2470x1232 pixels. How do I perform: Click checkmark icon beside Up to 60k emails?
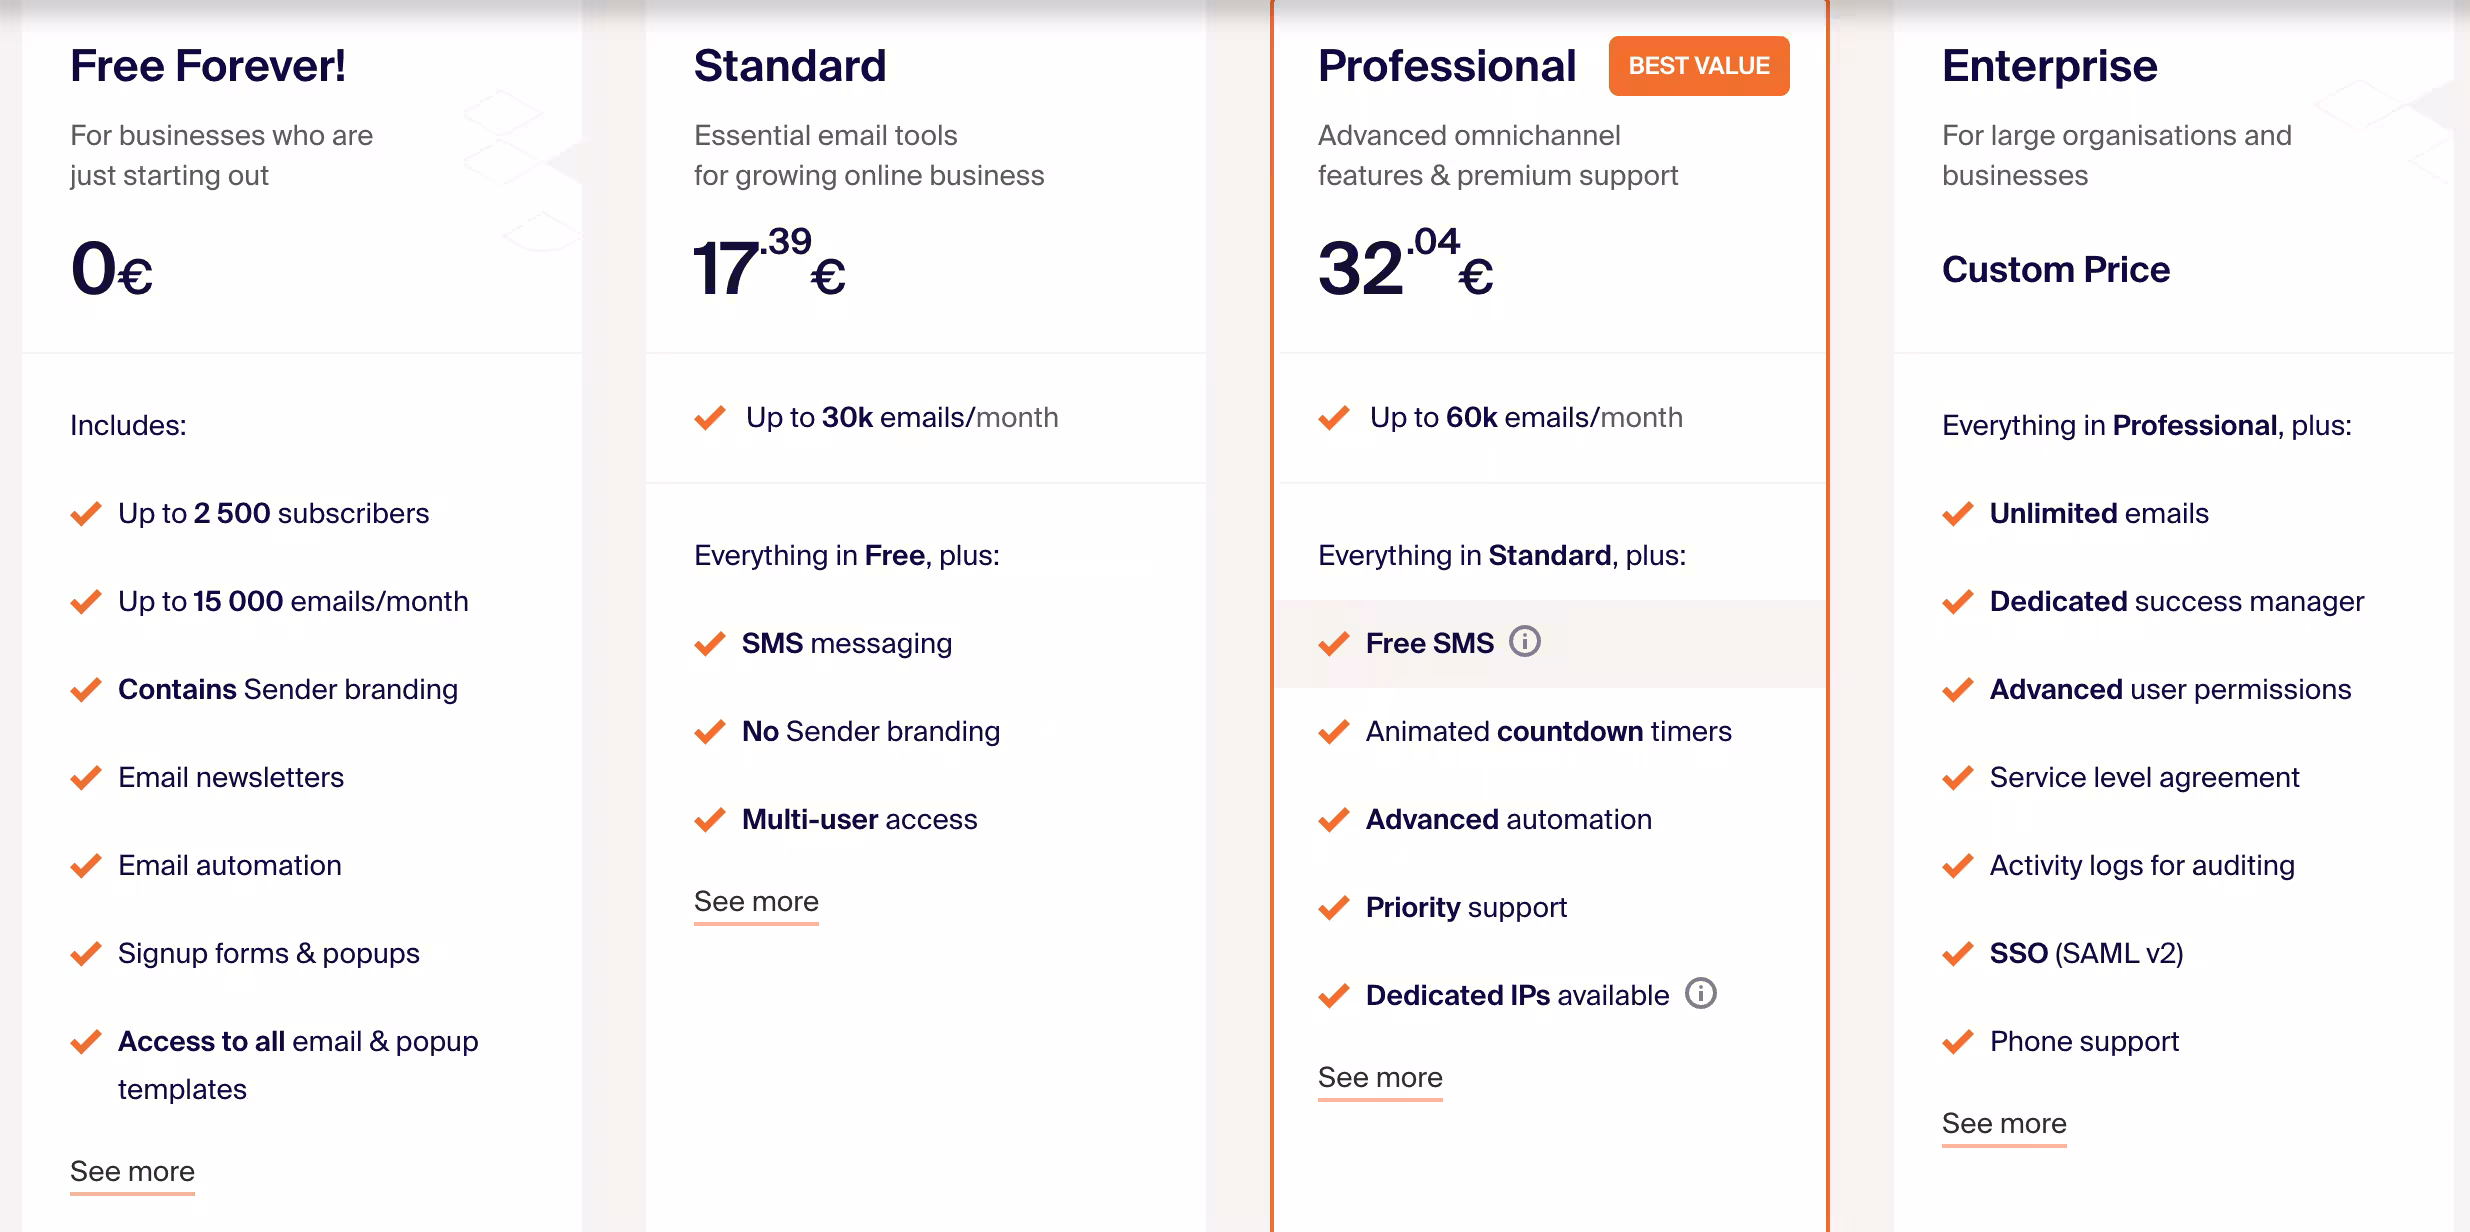1334,417
